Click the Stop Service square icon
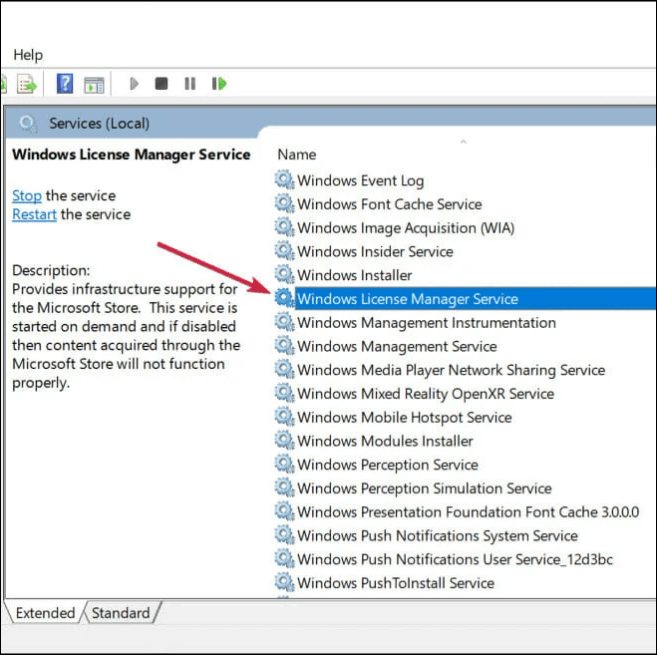This screenshot has height=655, width=657. 161,83
